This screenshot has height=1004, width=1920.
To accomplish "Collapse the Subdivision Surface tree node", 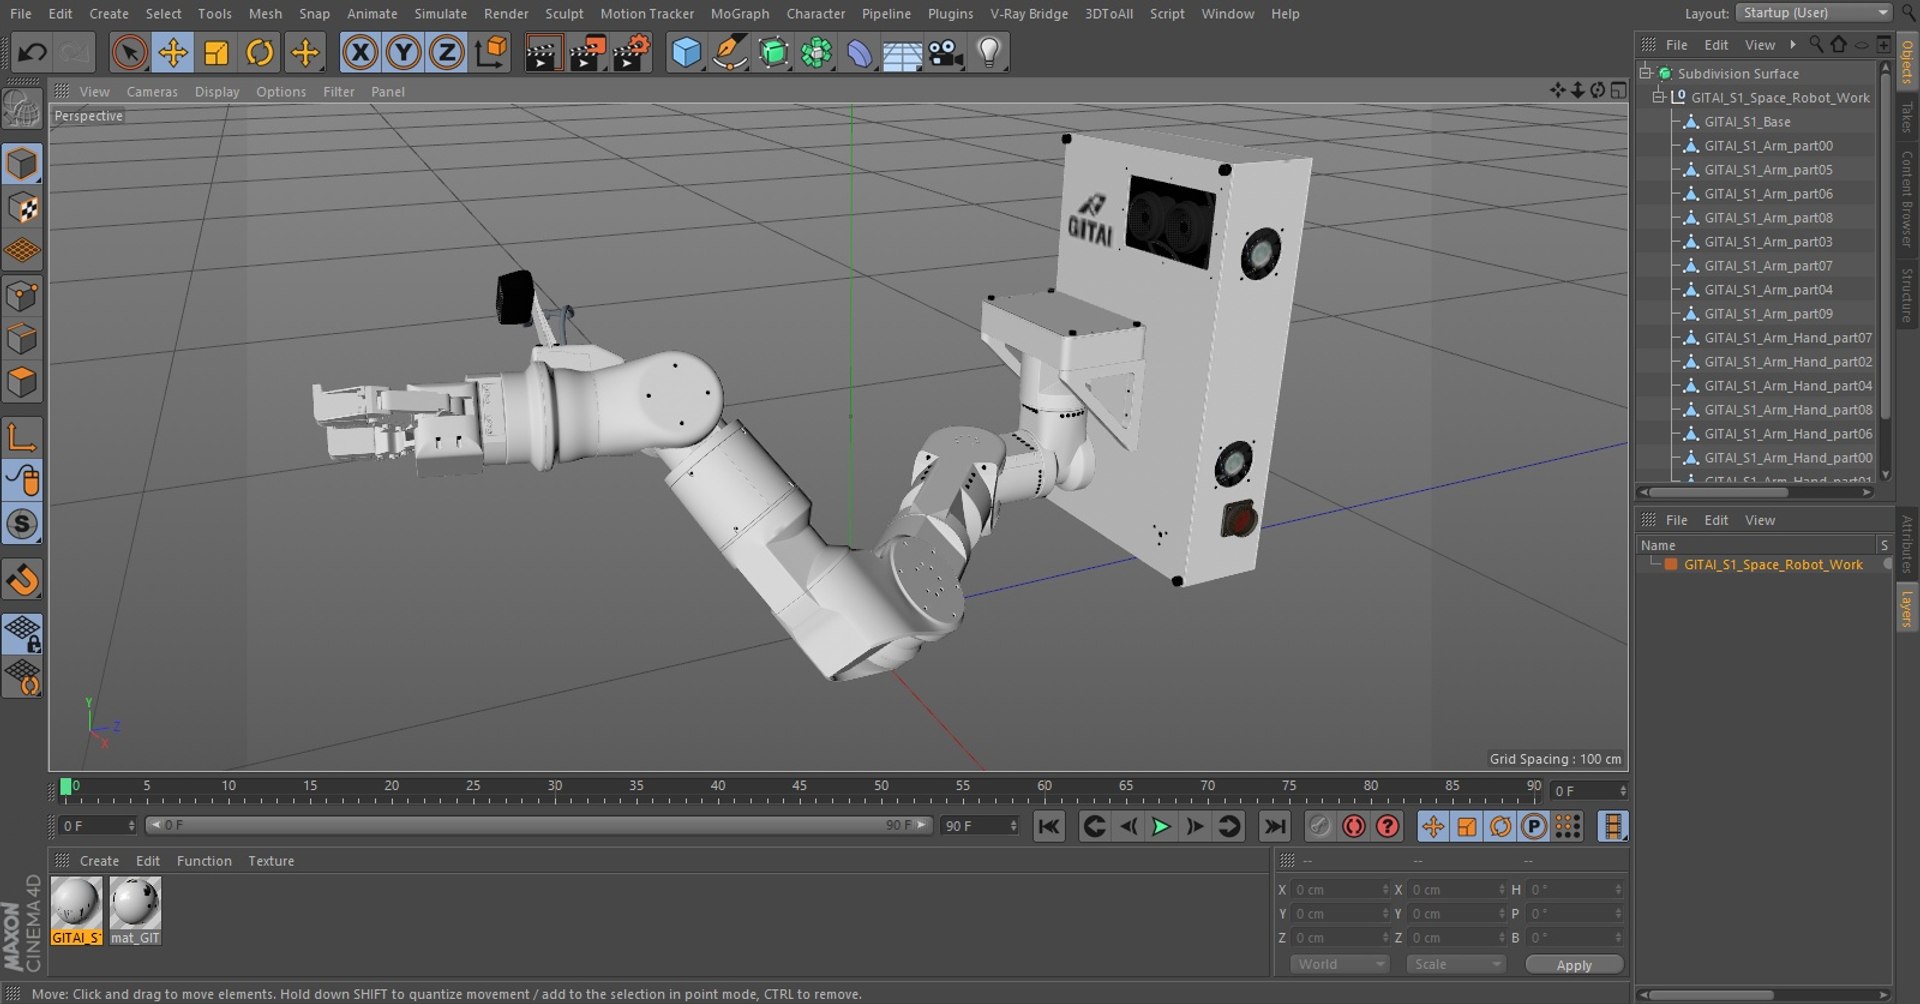I will click(1645, 73).
